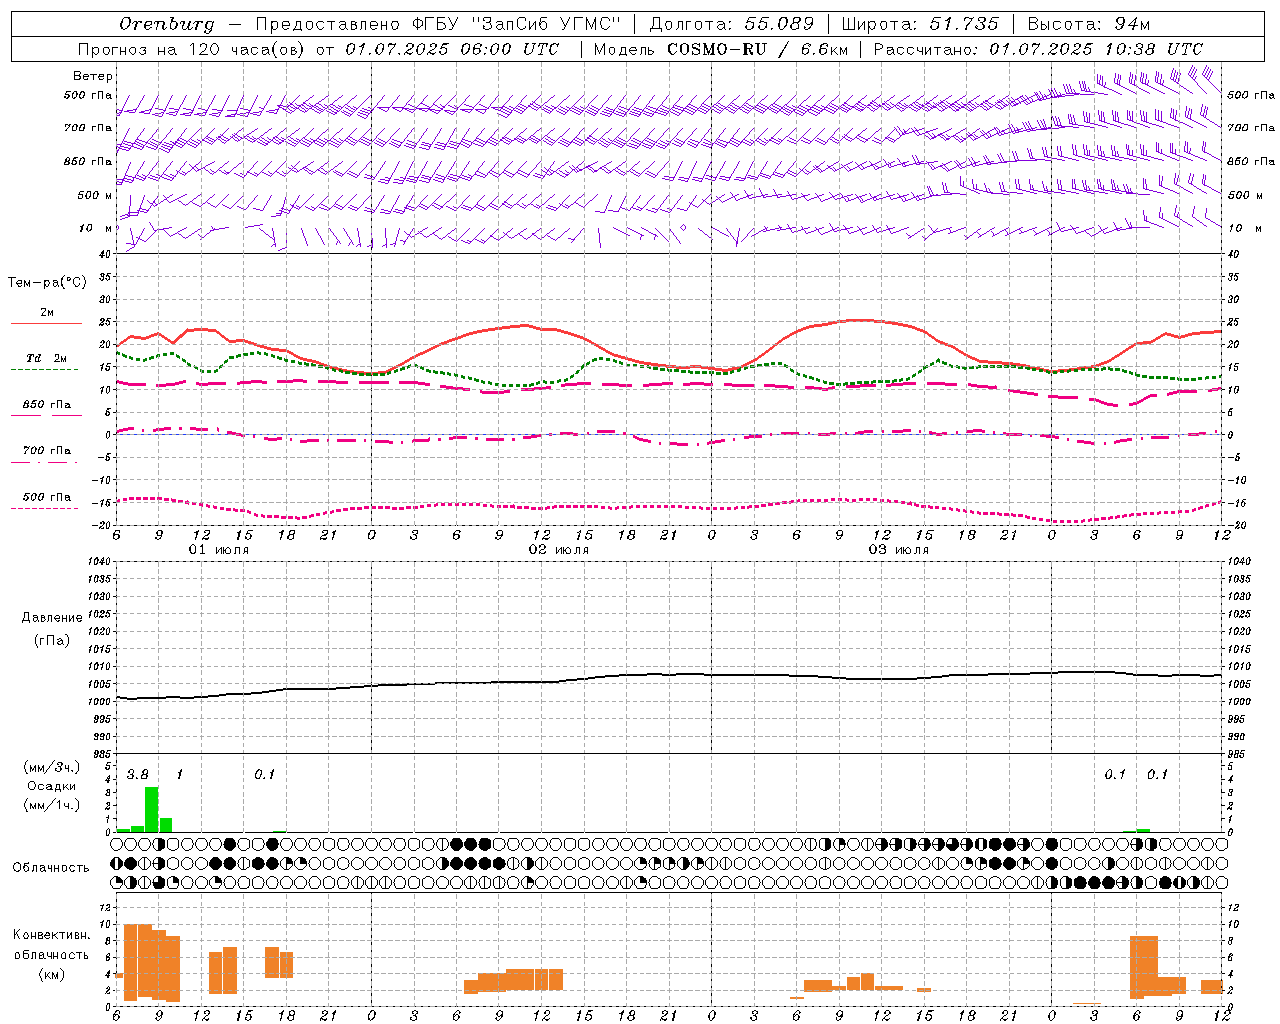
Task: Click the "Ветер" wind panel label
Action: pos(93,76)
